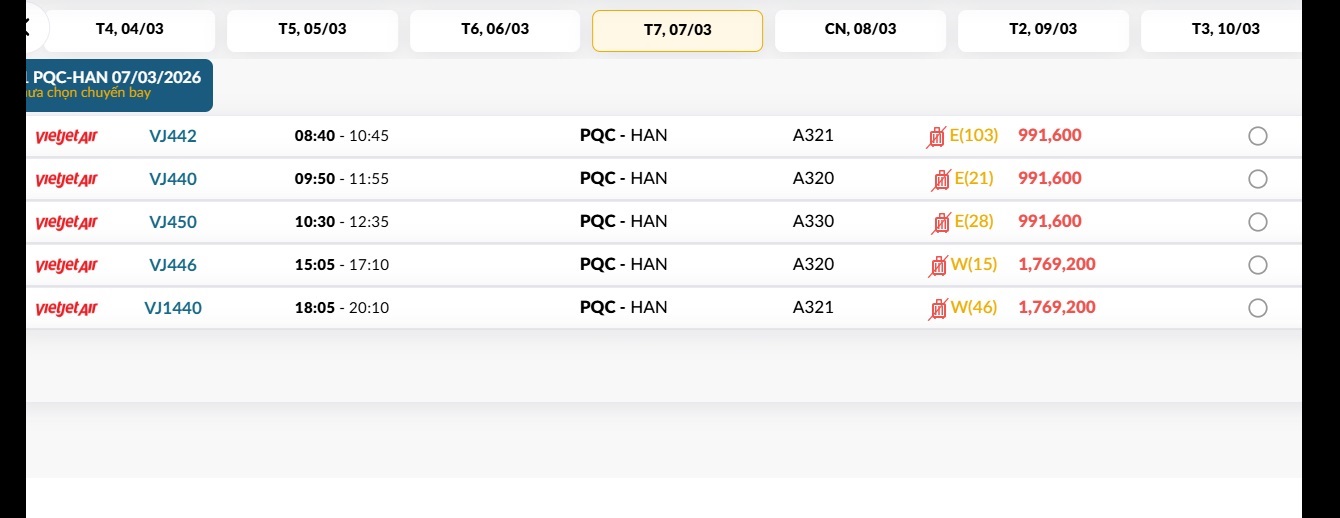The image size is (1340, 518).
Task: Pick the VJ446 15:05 flight radio button
Action: click(1258, 266)
